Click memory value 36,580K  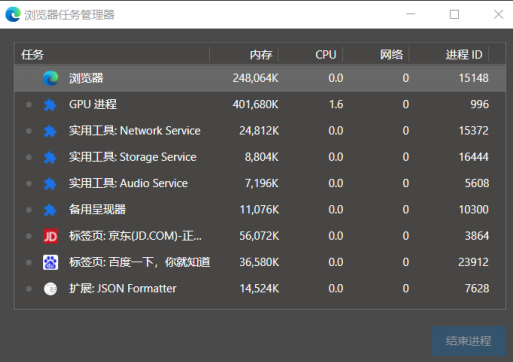tap(259, 263)
